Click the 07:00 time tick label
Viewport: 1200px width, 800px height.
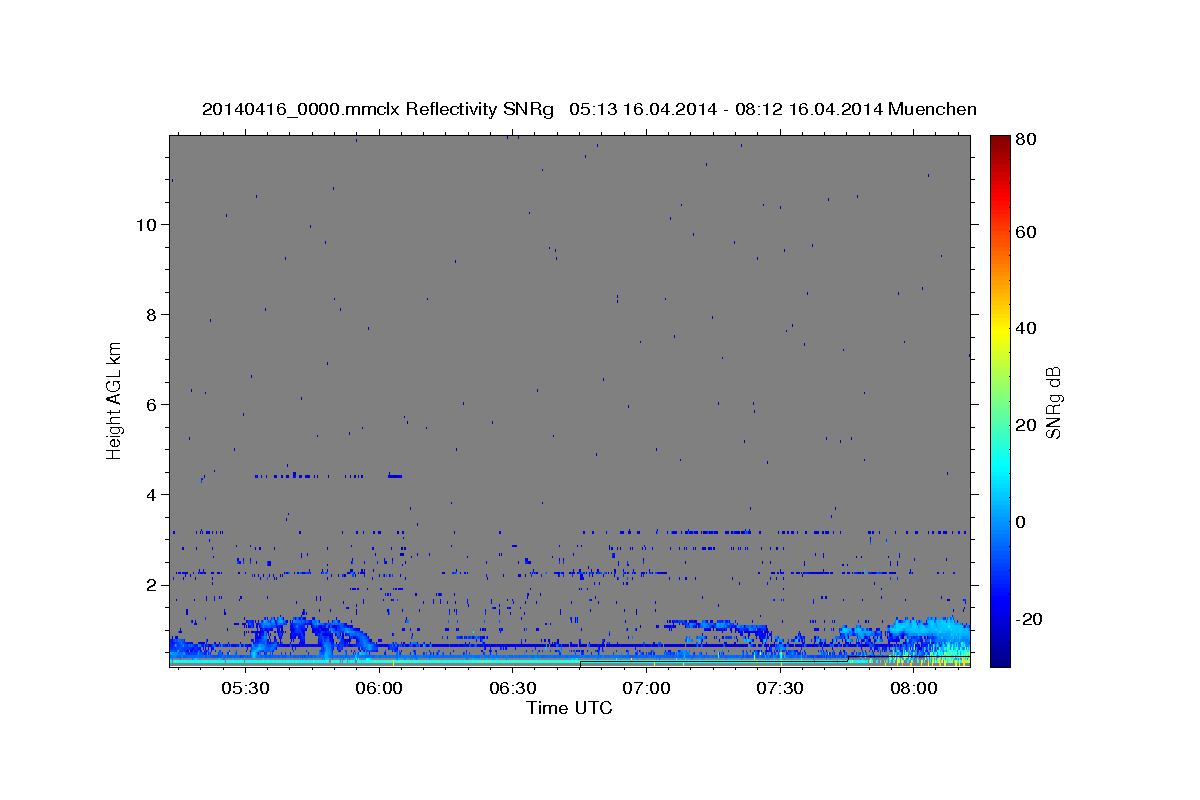647,689
